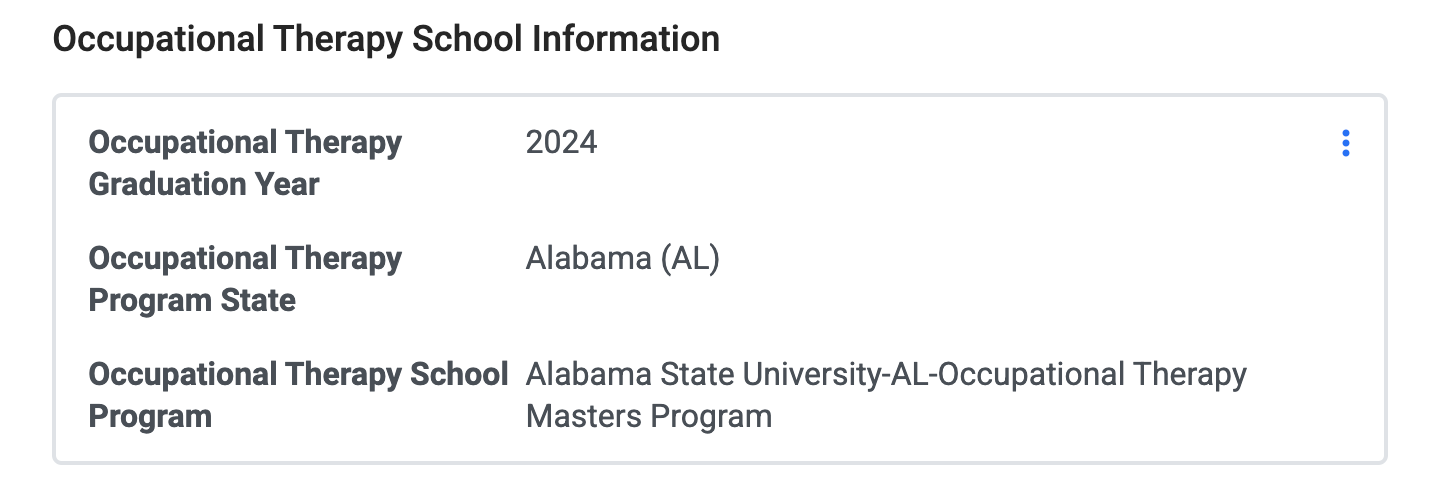Click the 'Occupational Therapy School' label line
This screenshot has height=500, width=1442.
pos(299,375)
